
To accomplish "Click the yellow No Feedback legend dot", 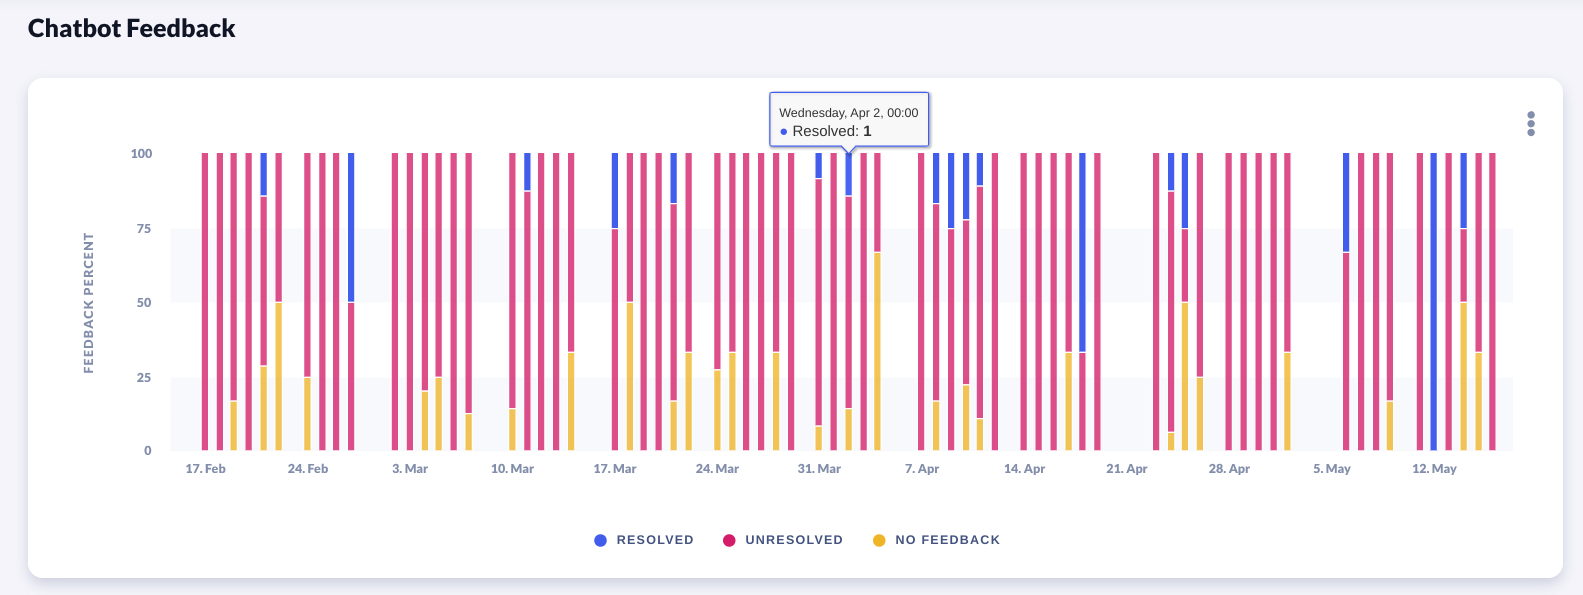I will click(879, 540).
